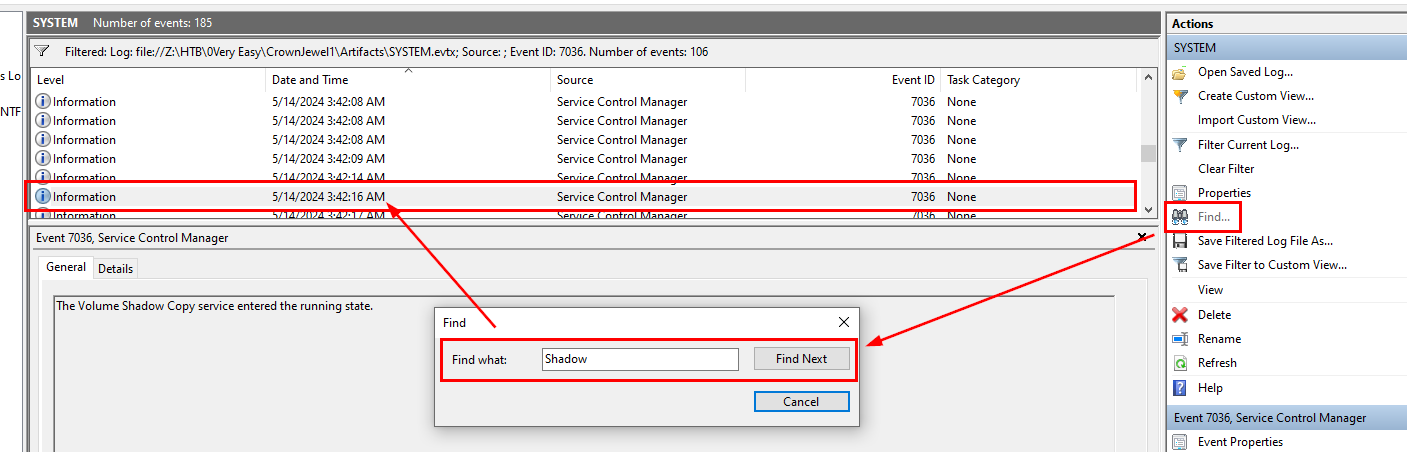Click the blue Help question mark icon
The width and height of the screenshot is (1407, 452).
click(1180, 388)
